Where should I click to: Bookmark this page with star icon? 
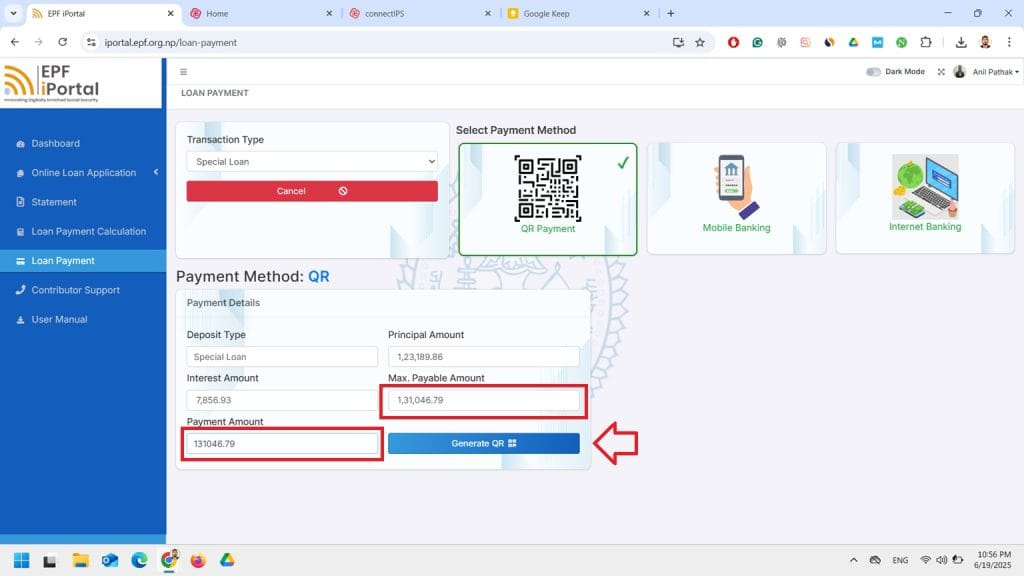(700, 42)
